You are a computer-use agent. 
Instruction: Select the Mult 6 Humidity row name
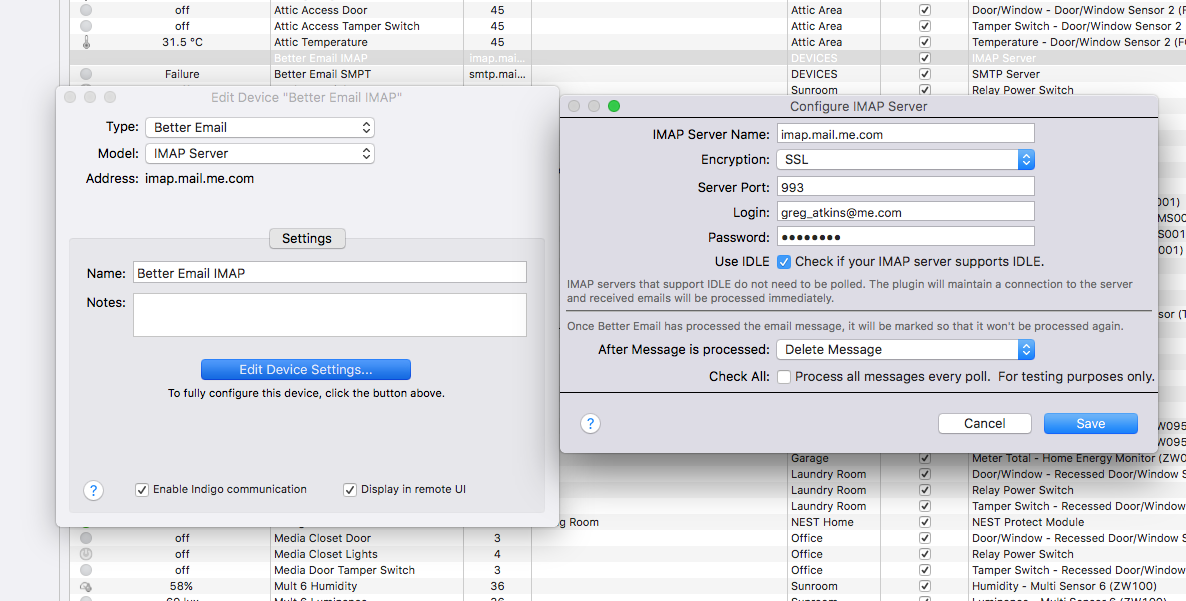(315, 586)
